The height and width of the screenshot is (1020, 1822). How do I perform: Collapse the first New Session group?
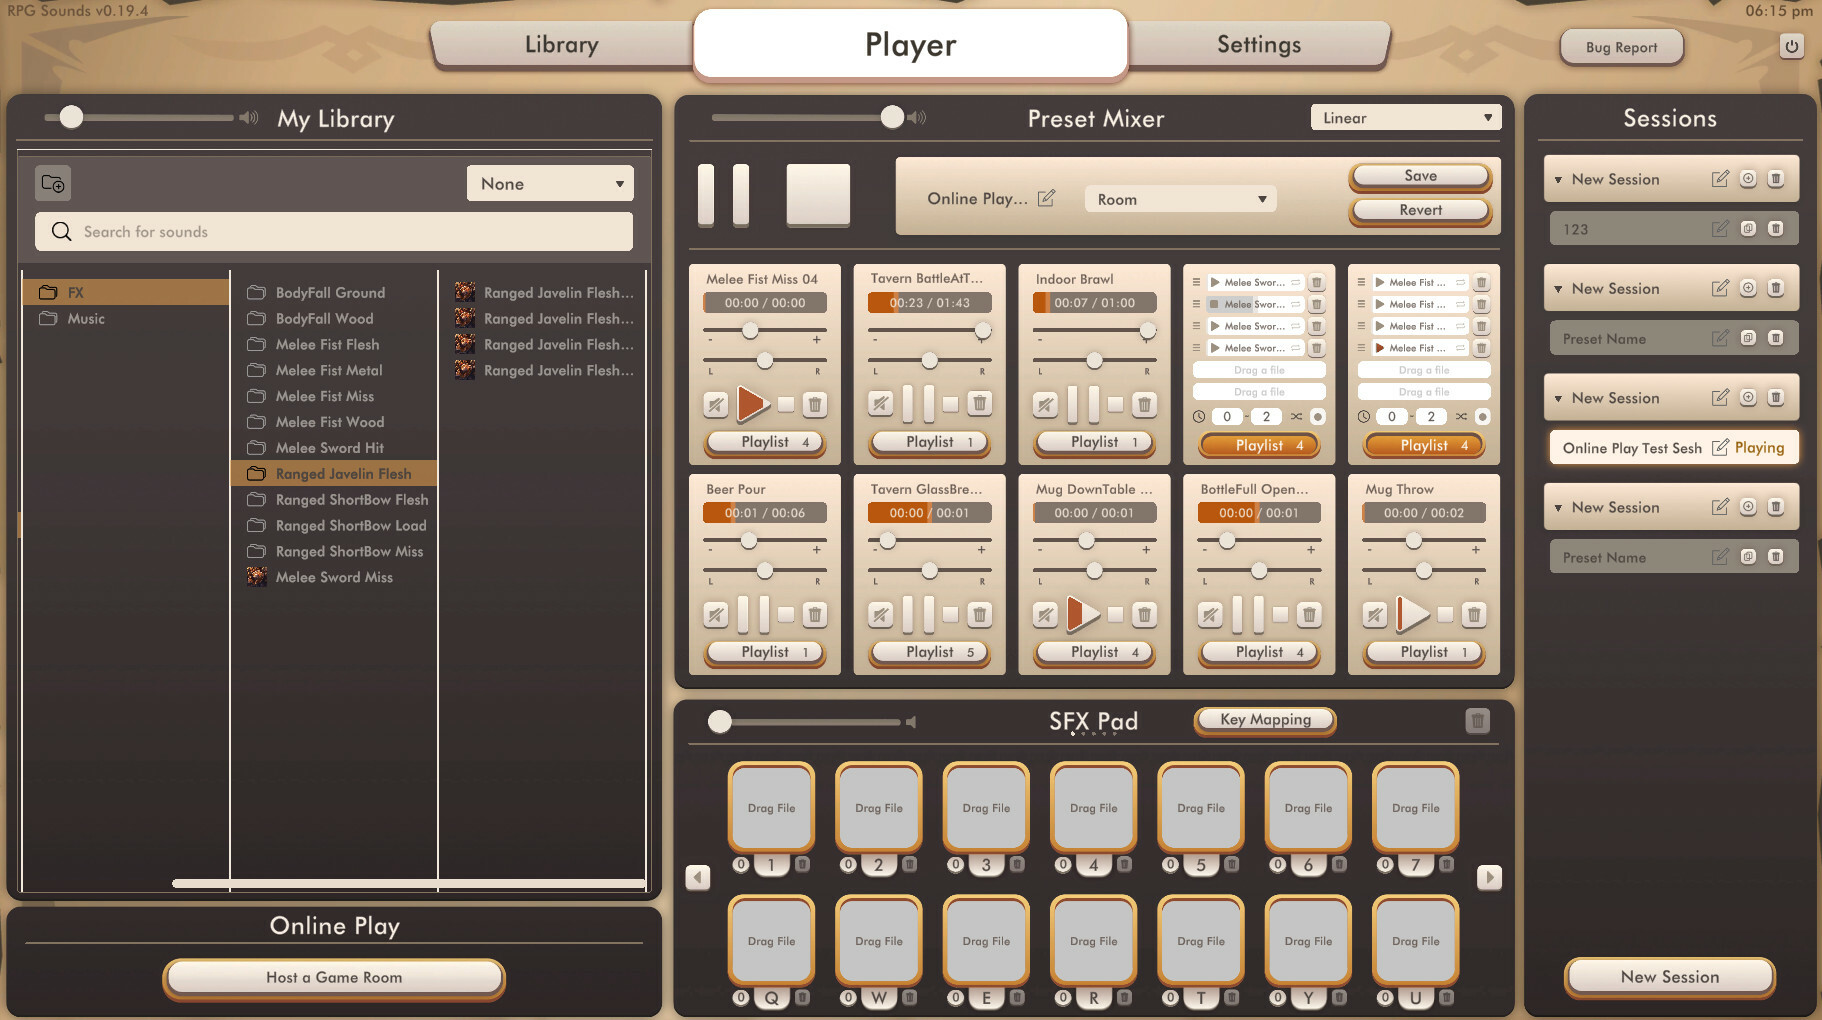1561,178
